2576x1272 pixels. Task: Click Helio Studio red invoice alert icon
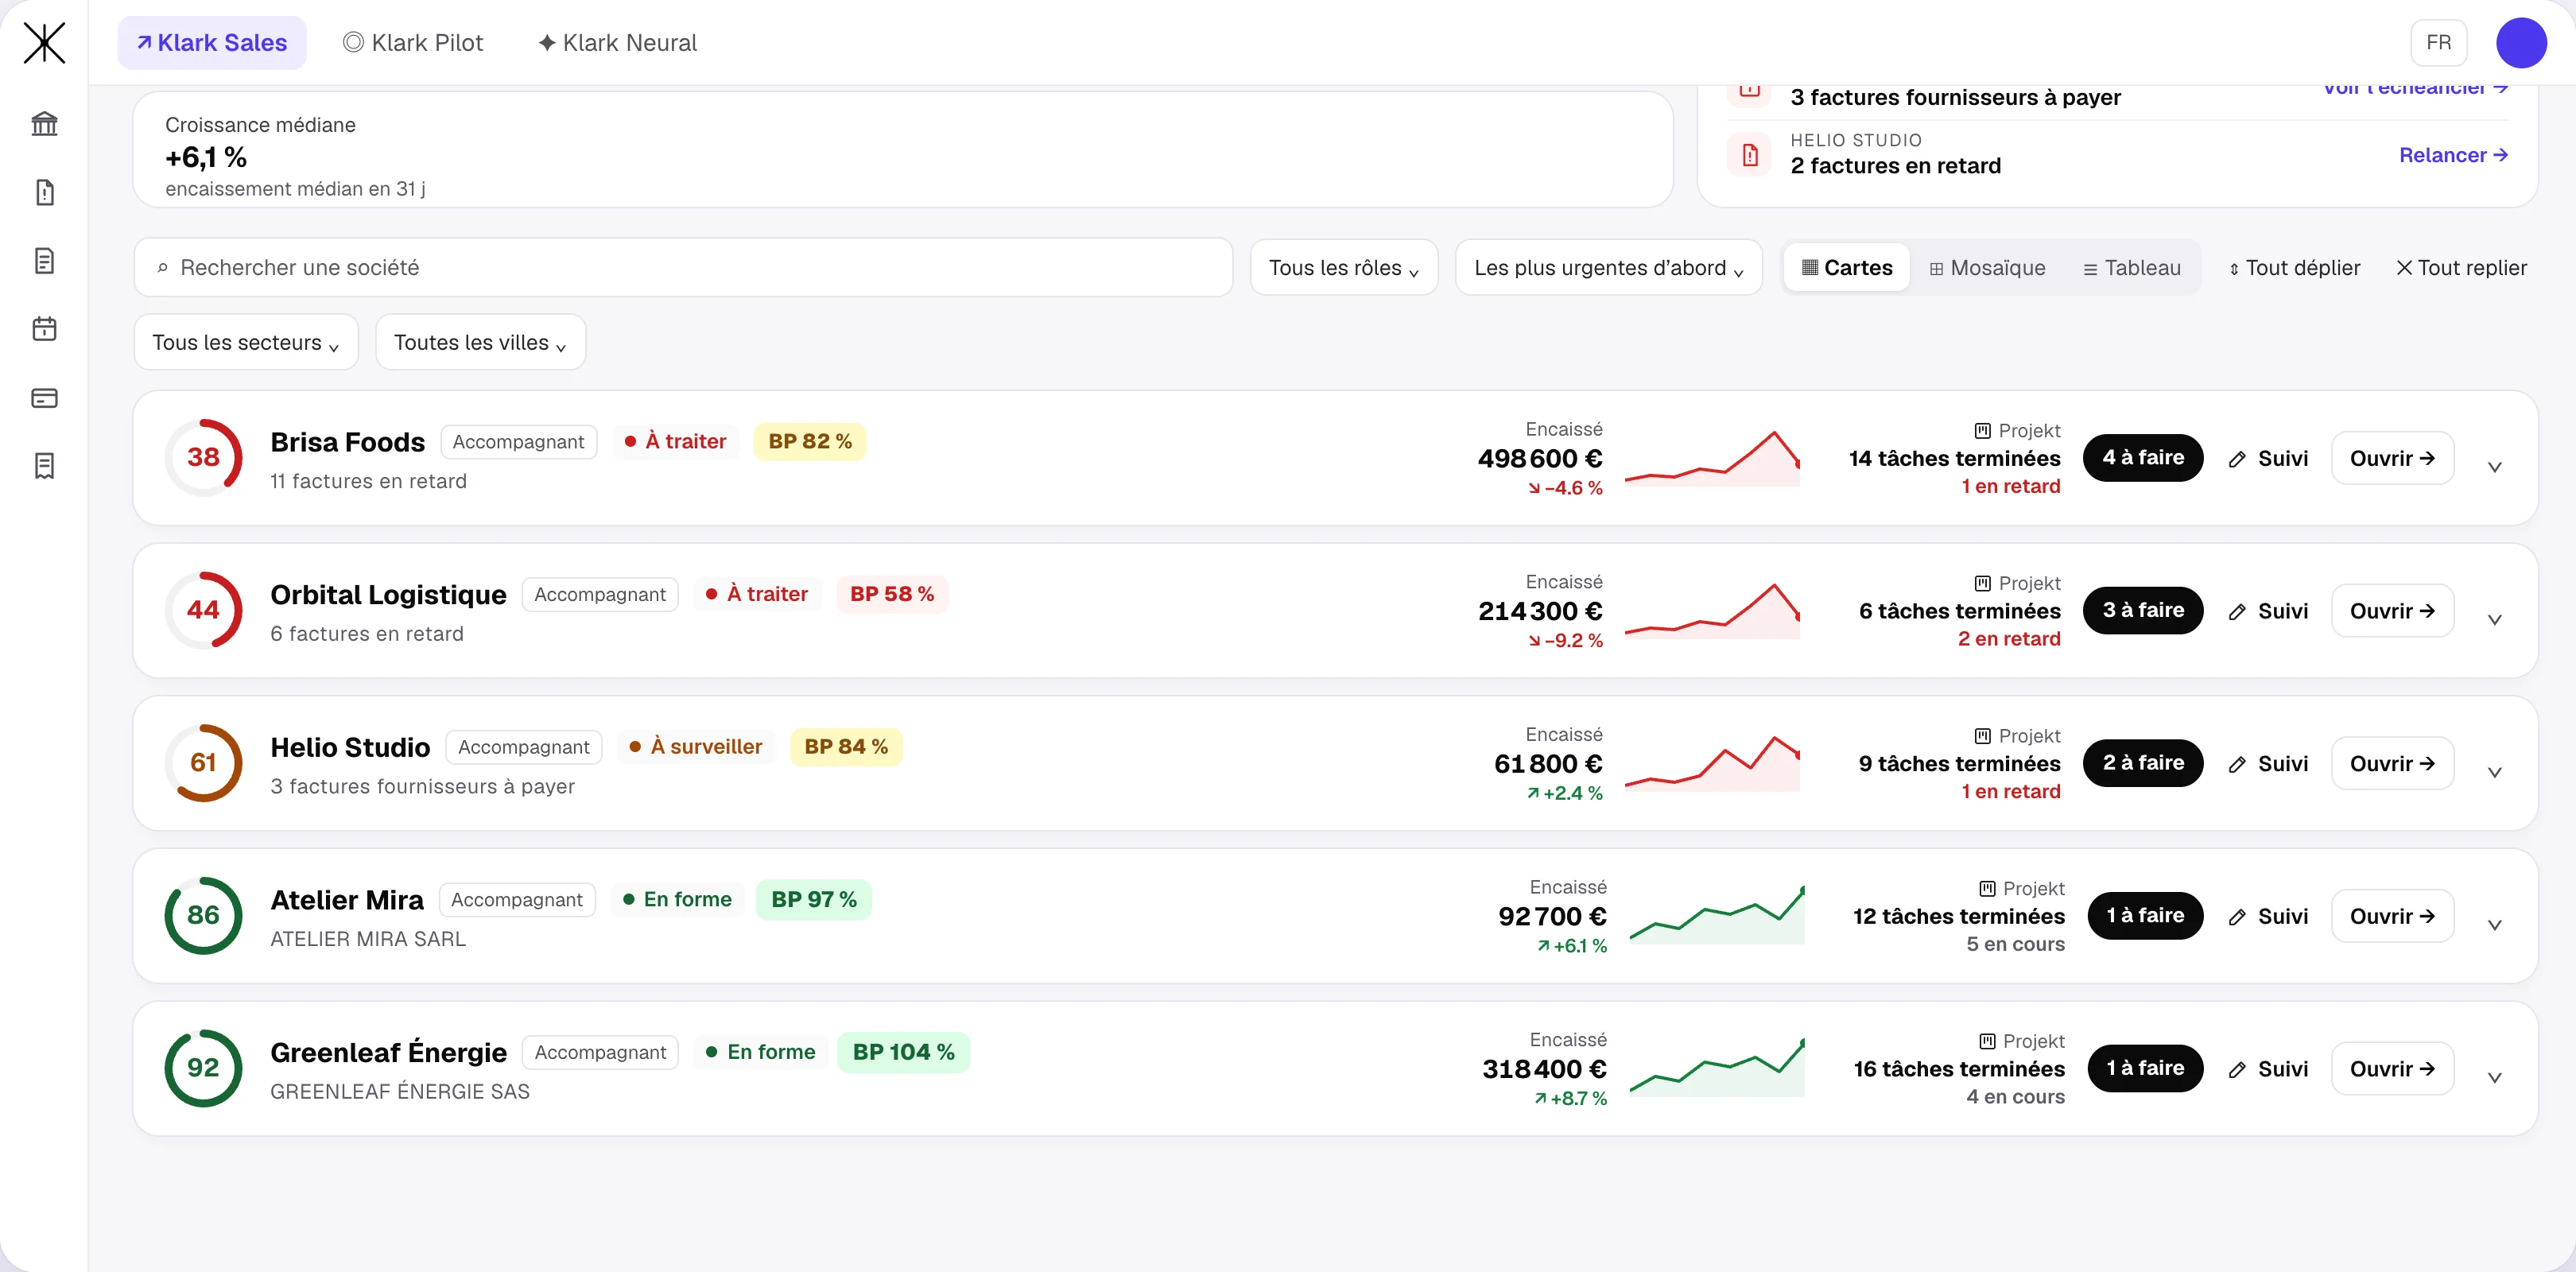click(x=1749, y=155)
